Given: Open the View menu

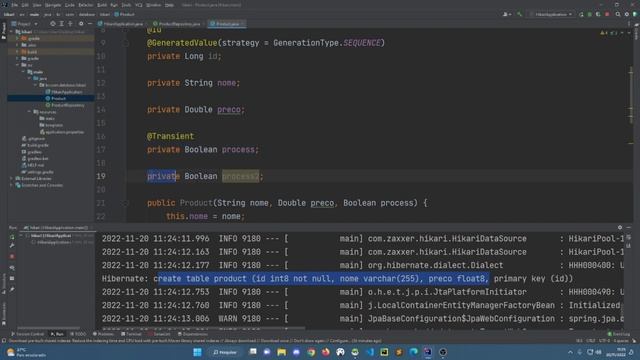Looking at the screenshot, I should tap(37, 5).
